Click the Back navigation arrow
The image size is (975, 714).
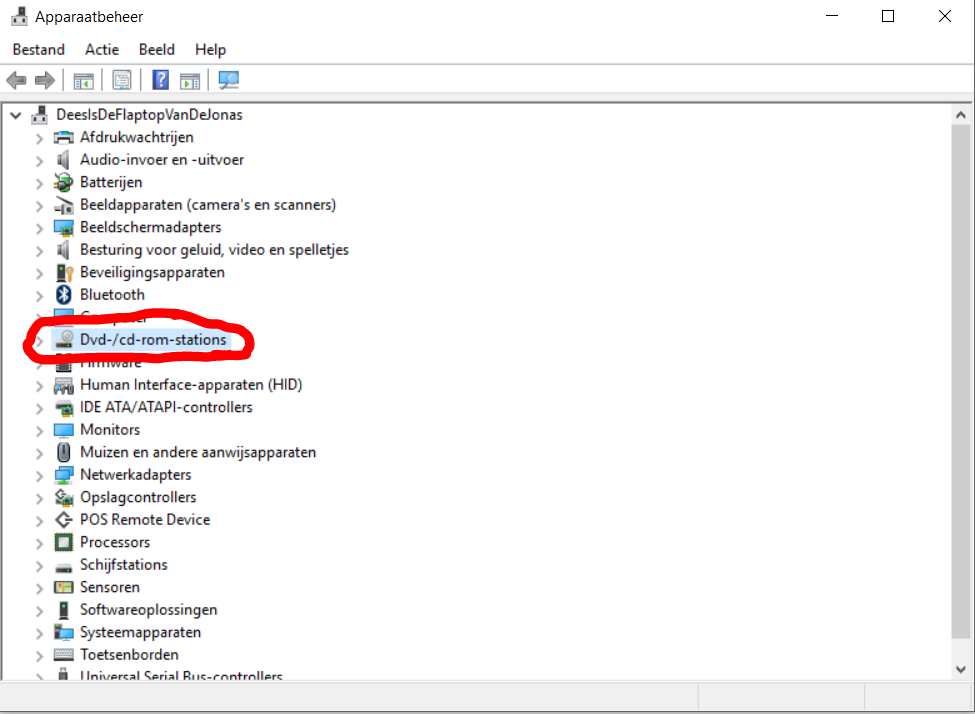[x=16, y=80]
